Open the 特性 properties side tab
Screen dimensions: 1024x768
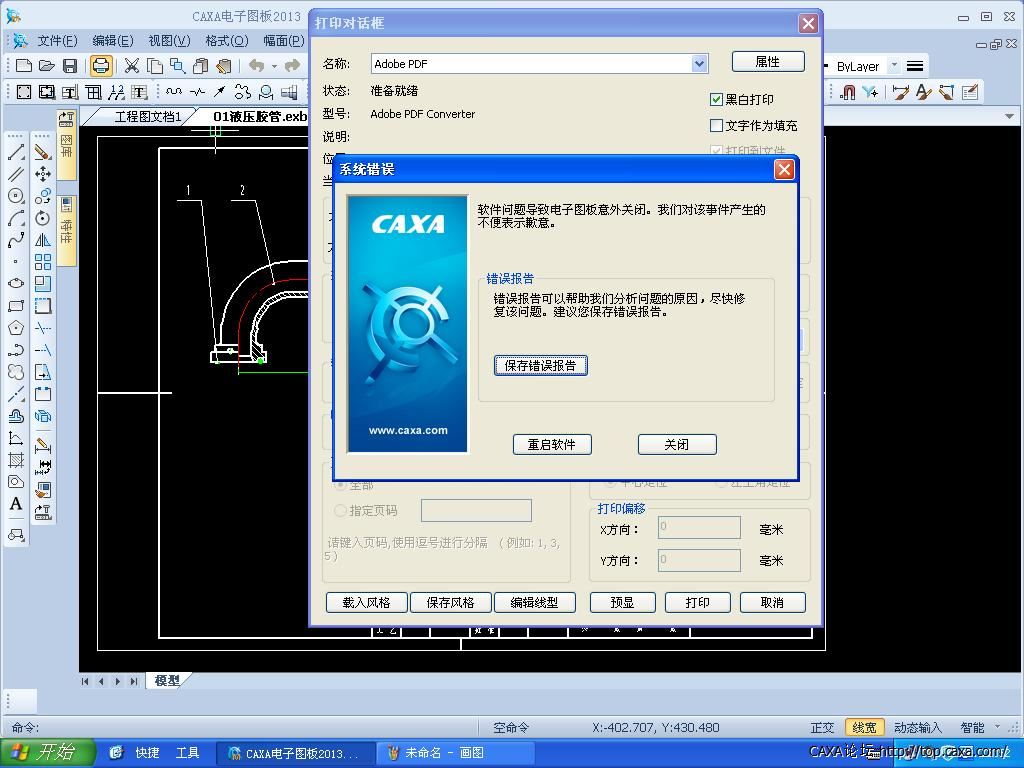coord(67,231)
